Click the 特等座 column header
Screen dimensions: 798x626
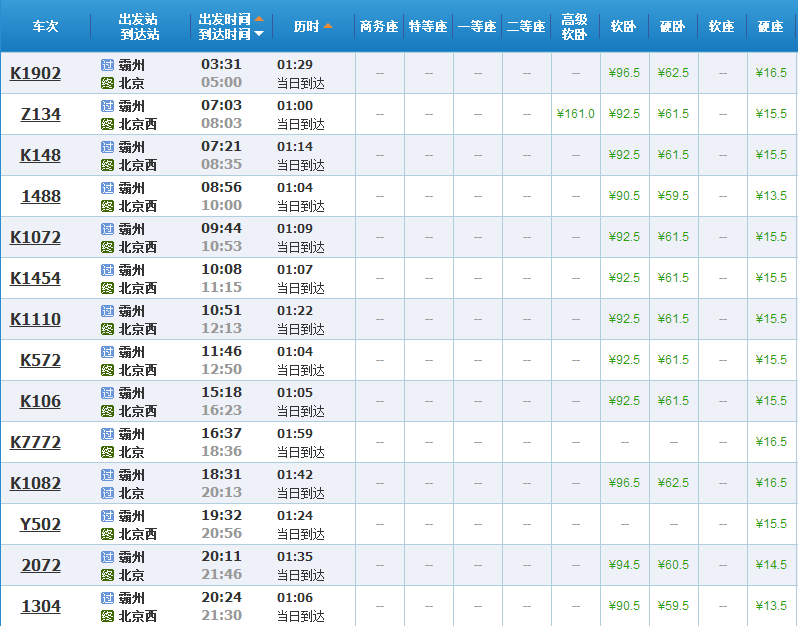click(428, 26)
